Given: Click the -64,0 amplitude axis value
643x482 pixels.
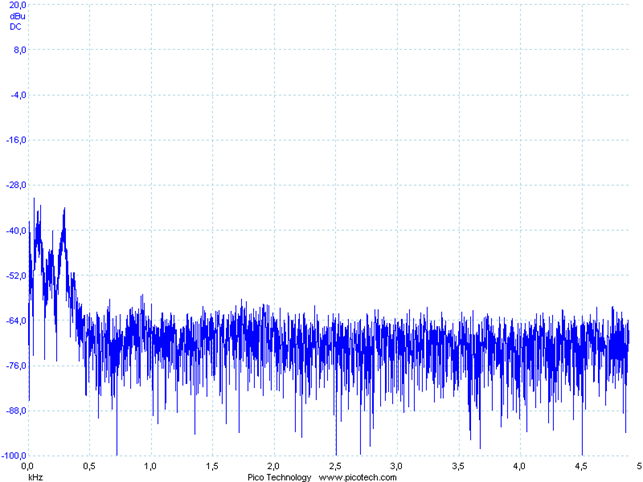Looking at the screenshot, I should click(16, 321).
